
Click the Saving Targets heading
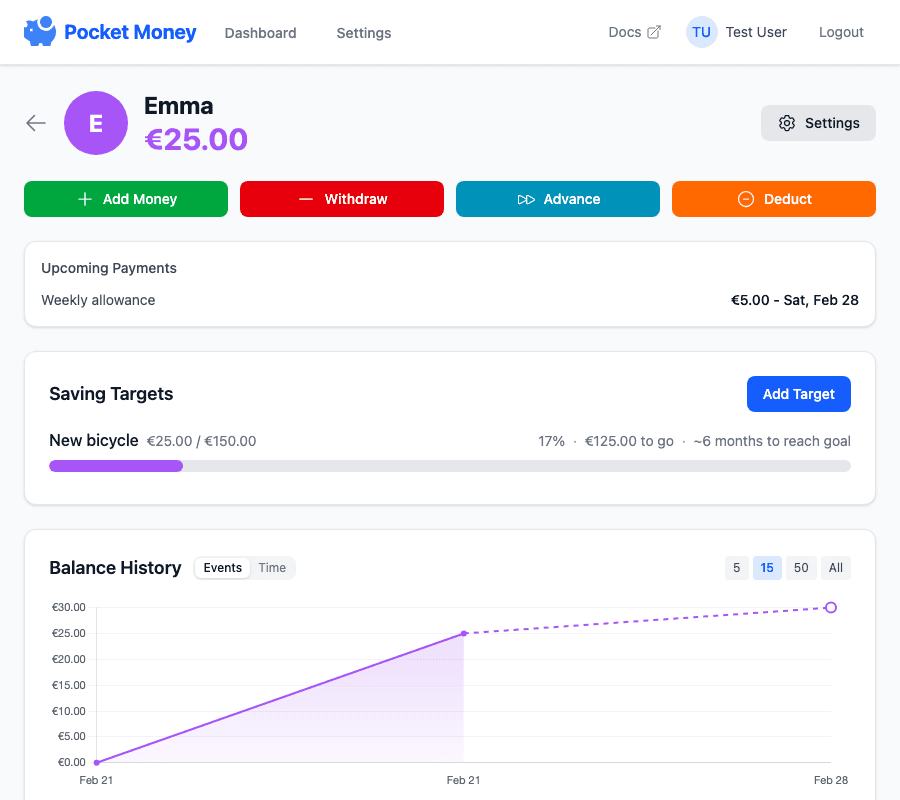(111, 394)
